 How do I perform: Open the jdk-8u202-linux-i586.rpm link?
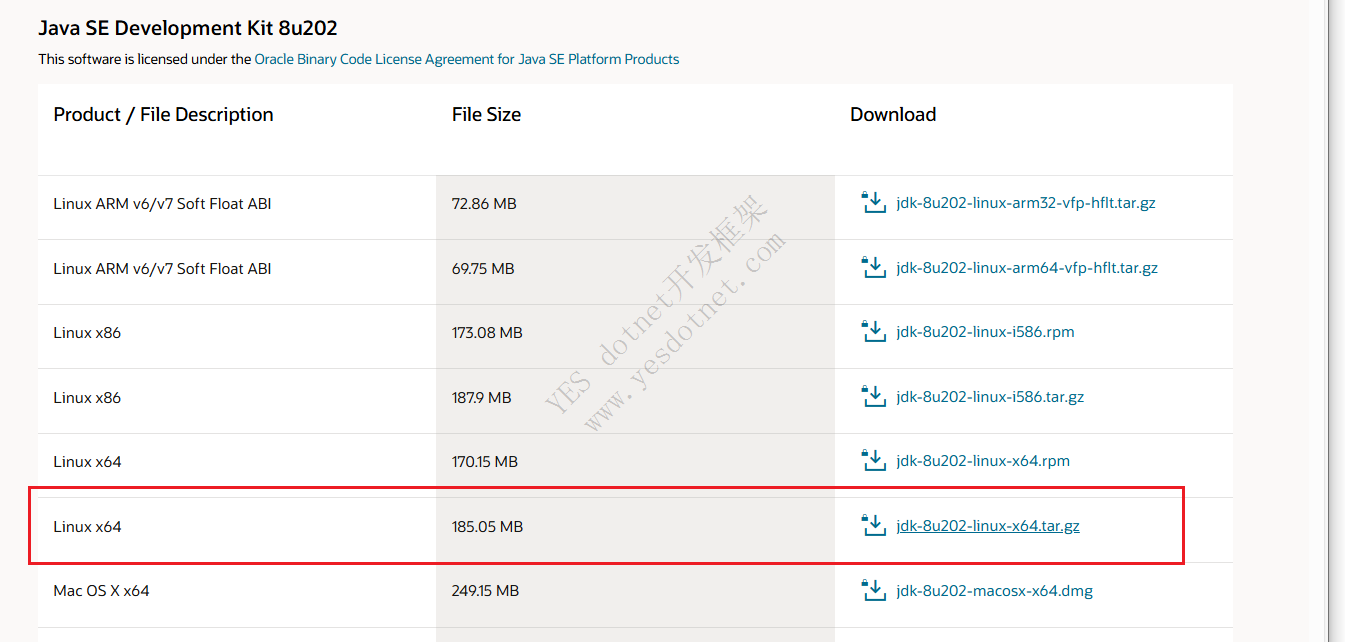986,332
